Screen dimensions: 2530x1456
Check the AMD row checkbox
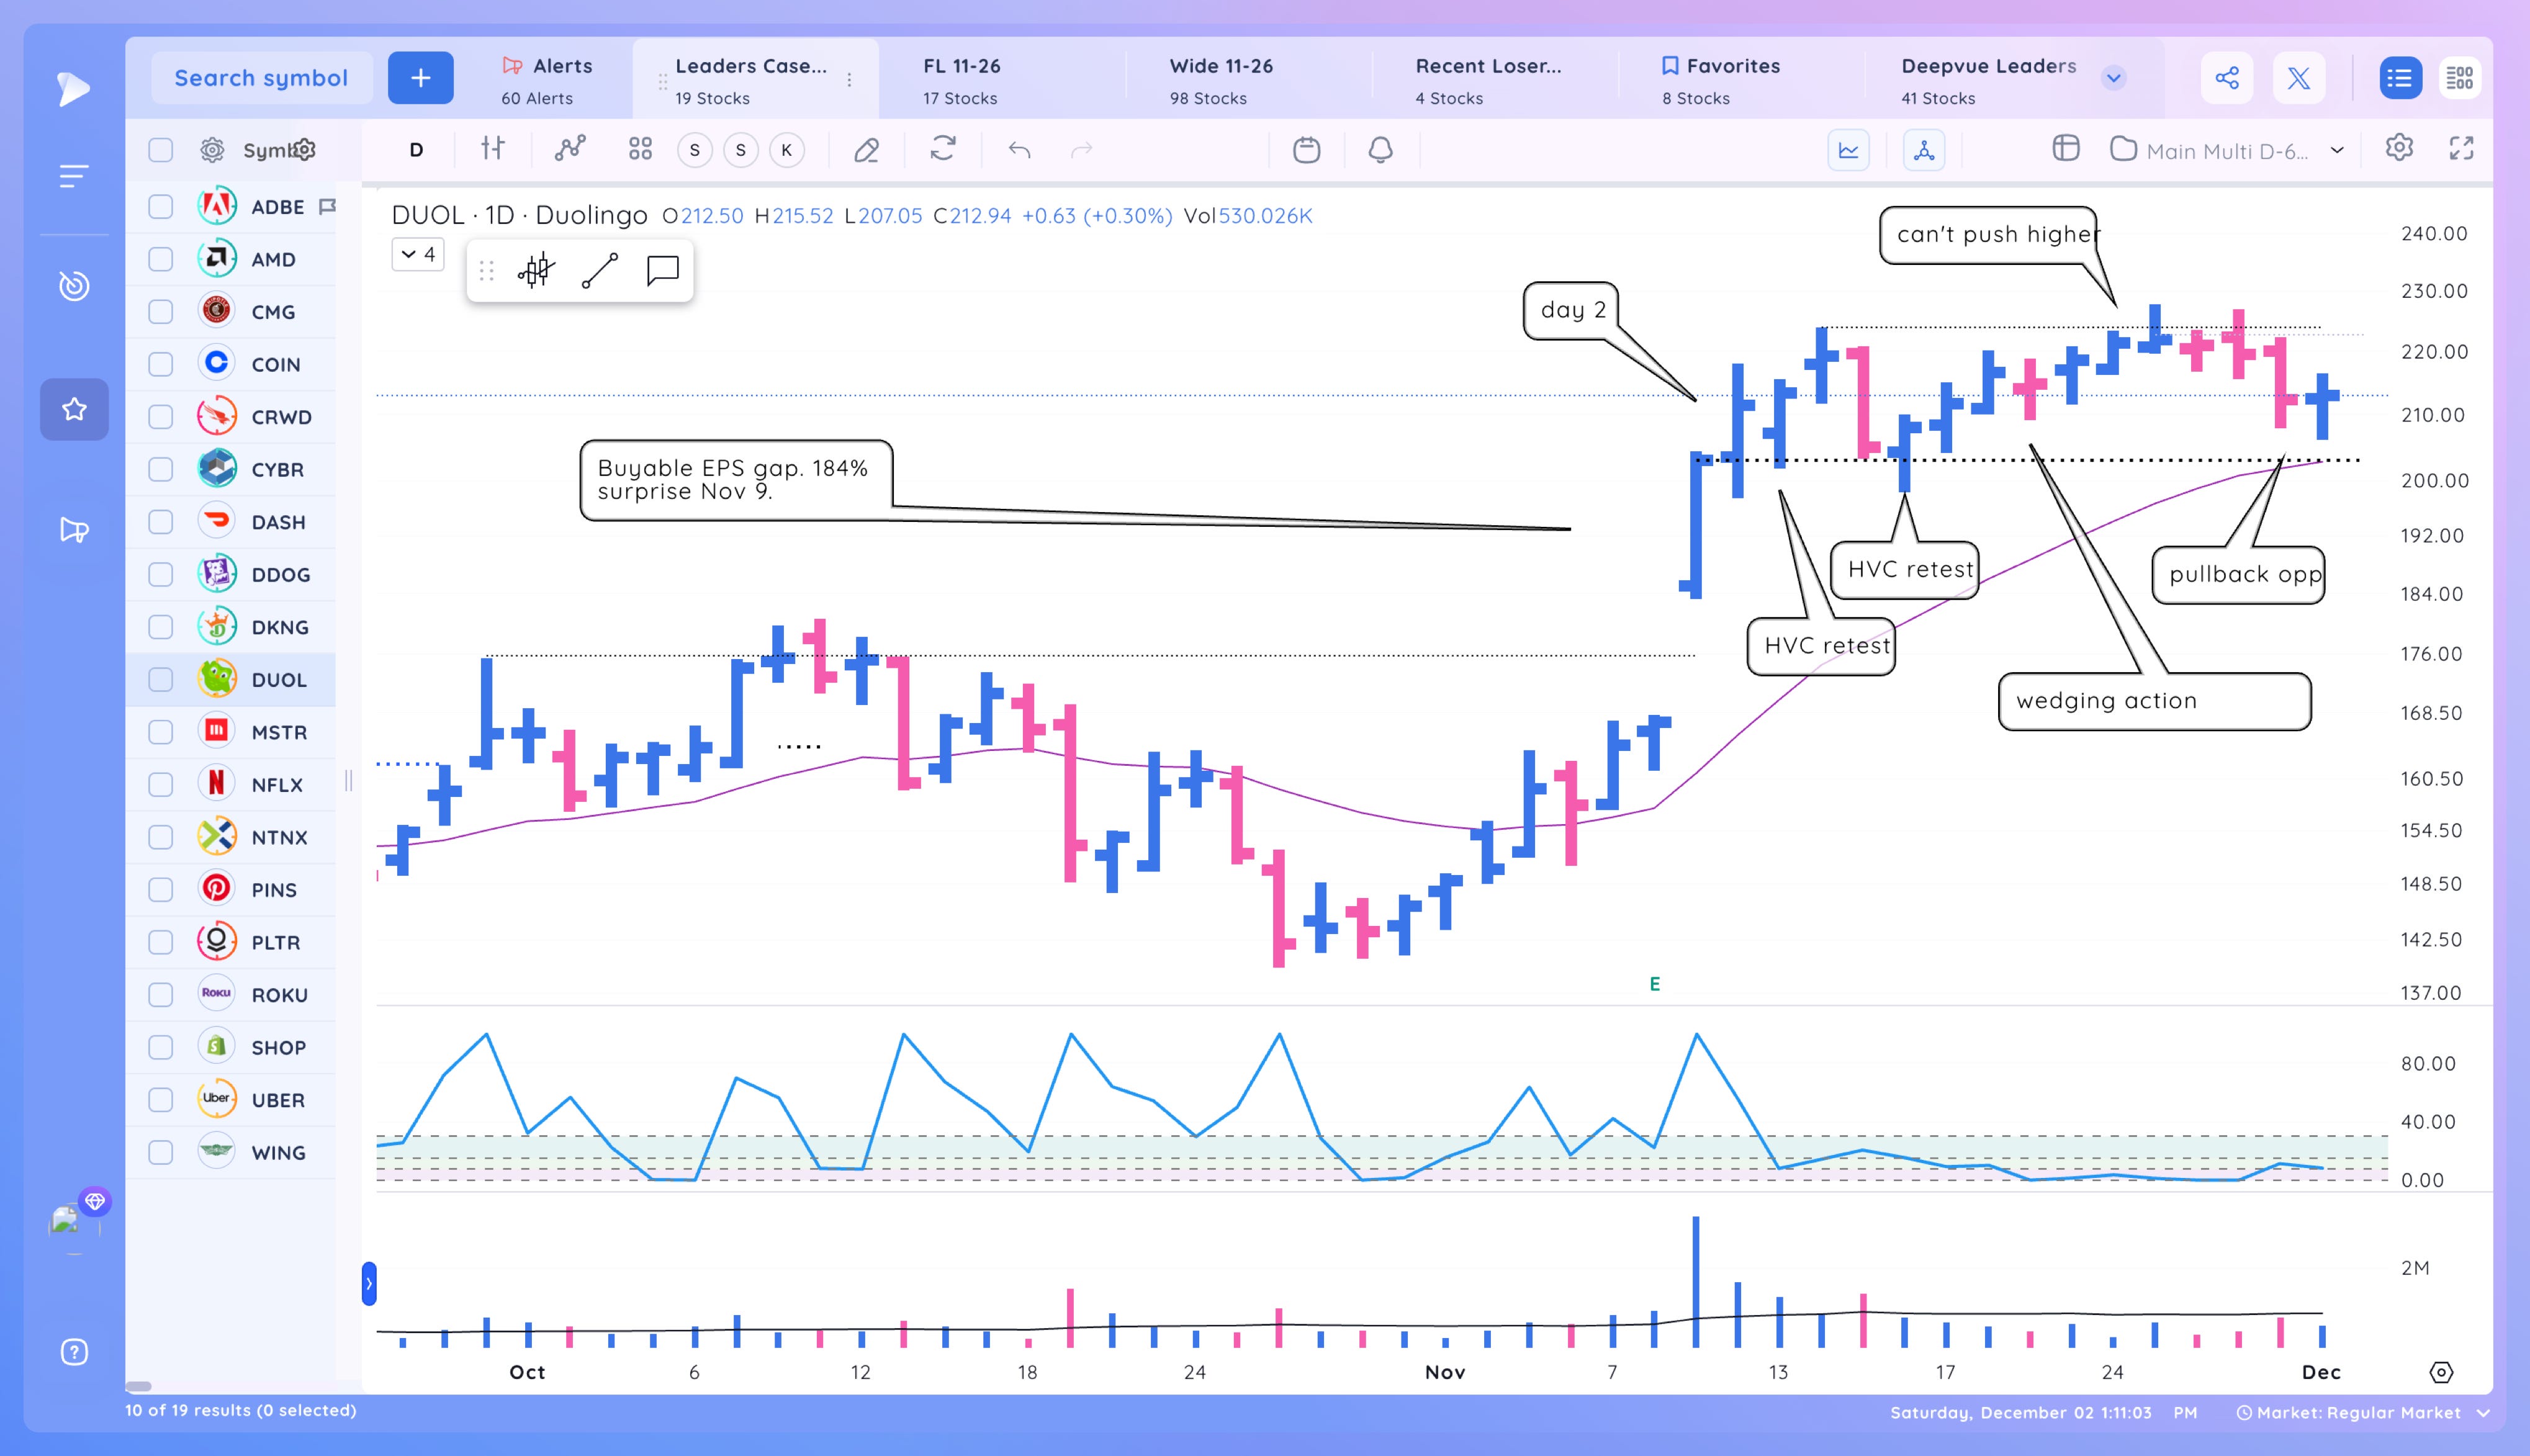(160, 259)
